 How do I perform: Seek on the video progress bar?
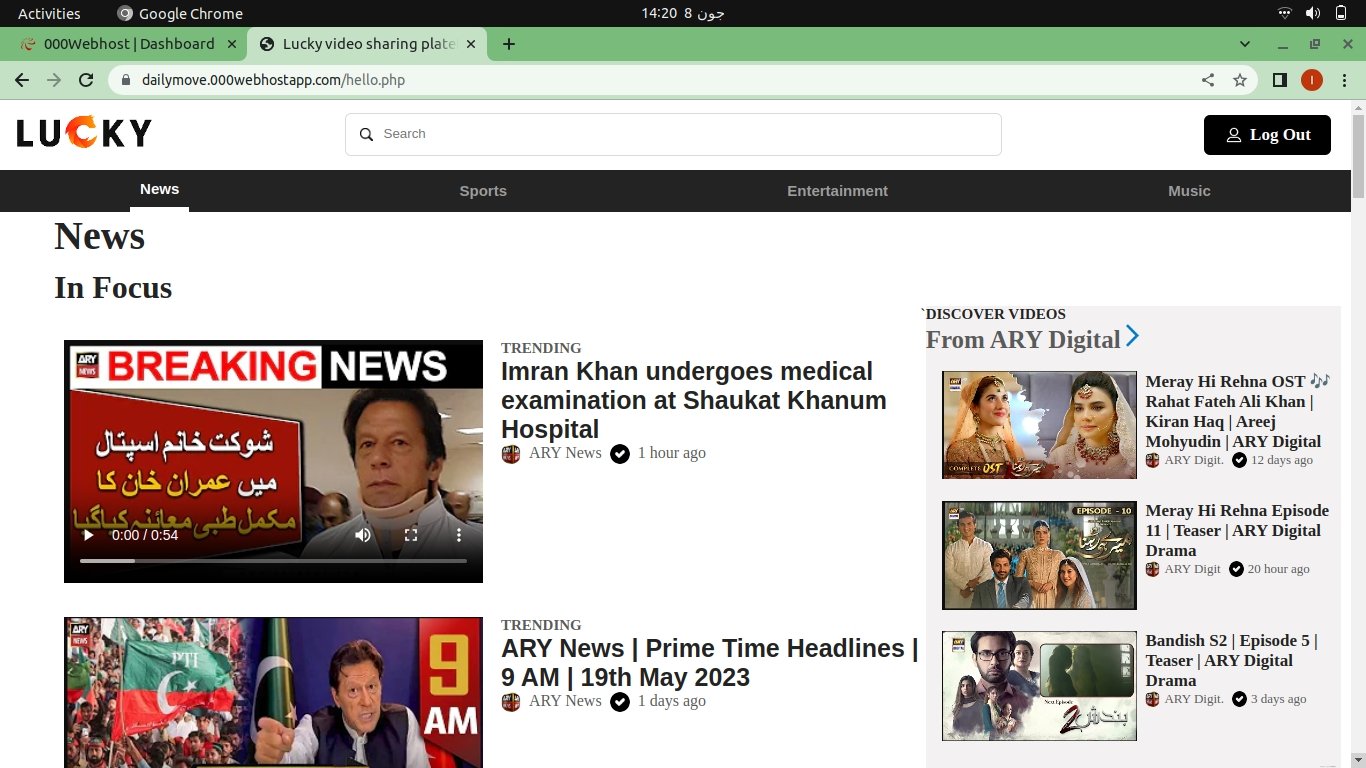(x=273, y=561)
